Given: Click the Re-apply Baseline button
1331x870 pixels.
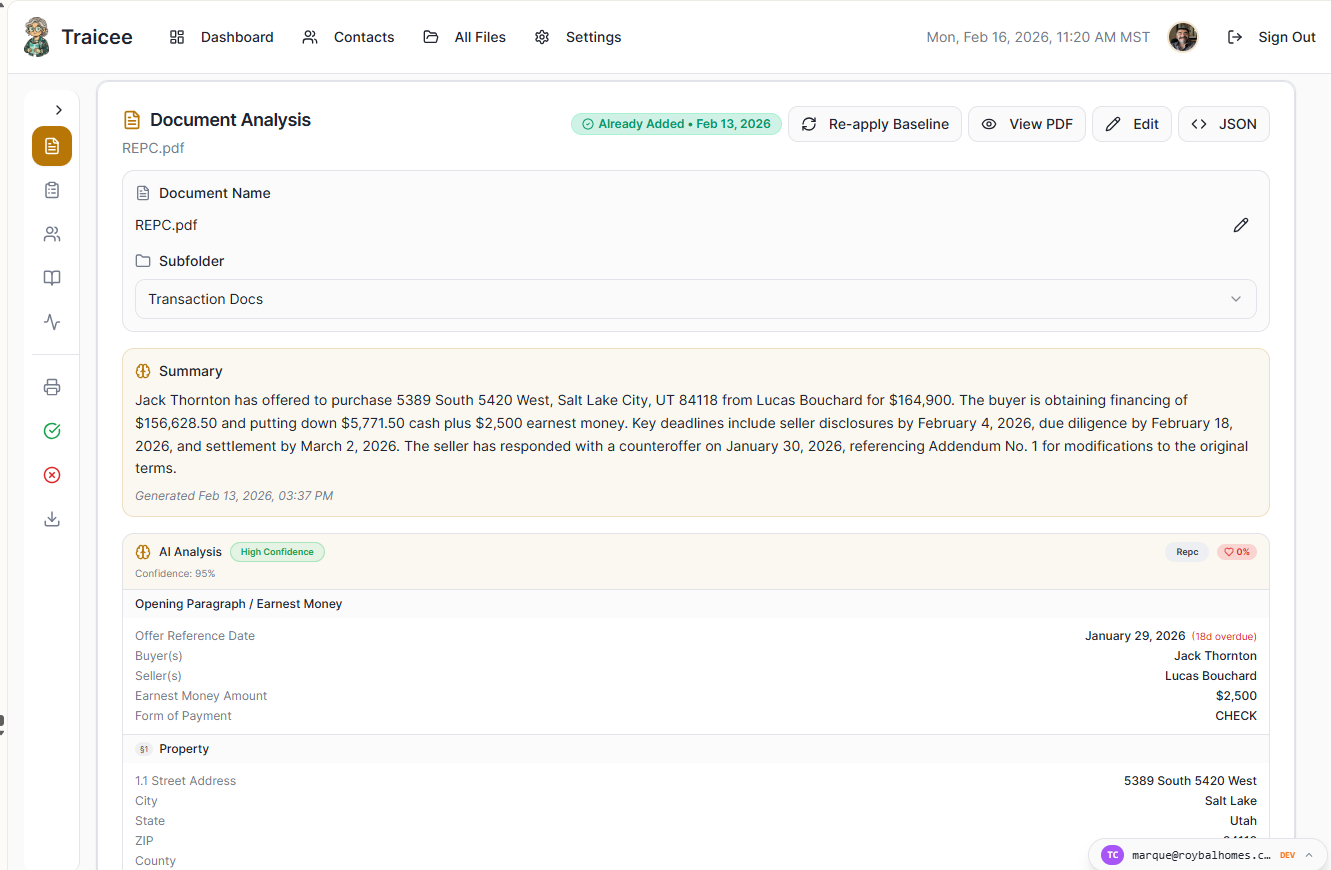Looking at the screenshot, I should pyautogui.click(x=875, y=124).
